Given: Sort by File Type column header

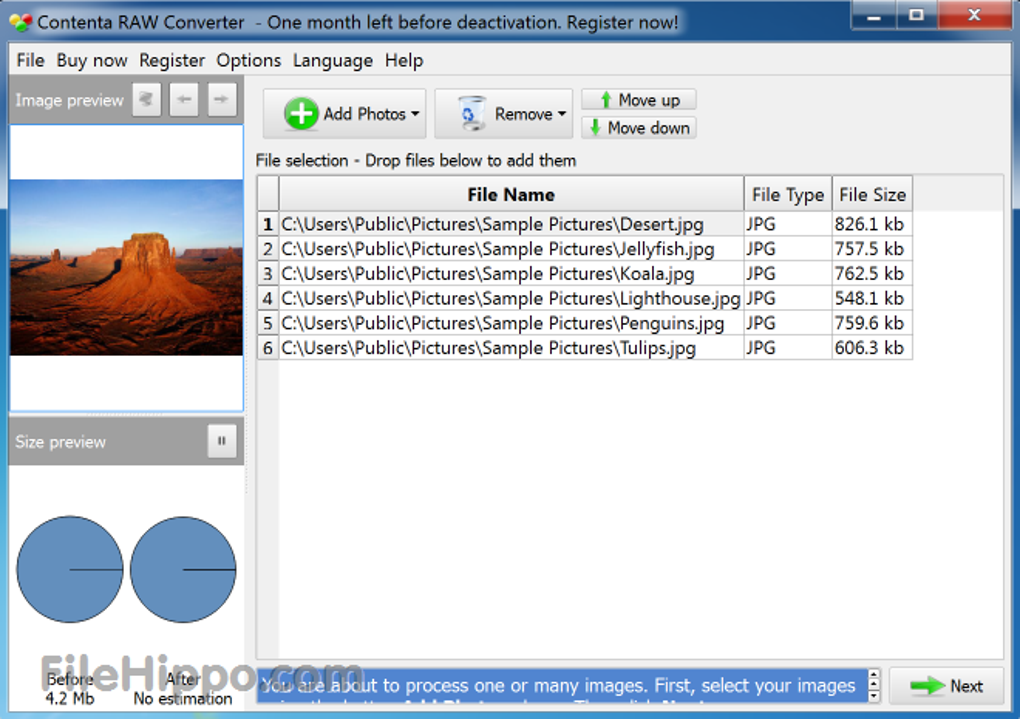Looking at the screenshot, I should [x=788, y=195].
